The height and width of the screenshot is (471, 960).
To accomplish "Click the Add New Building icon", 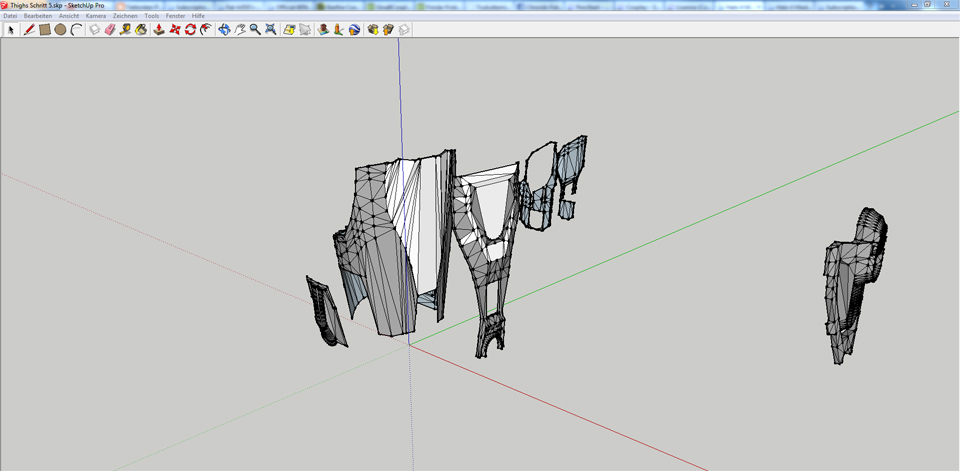I will coord(323,29).
